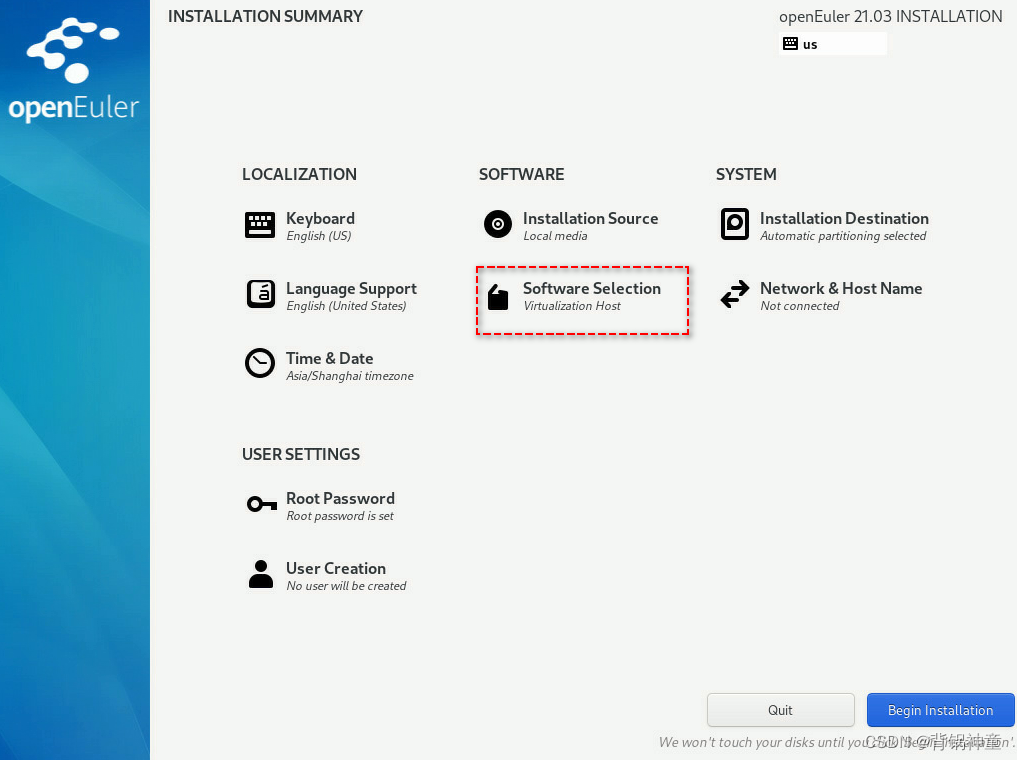1017x760 pixels.
Task: Open Installation Destination label
Action: coord(844,219)
